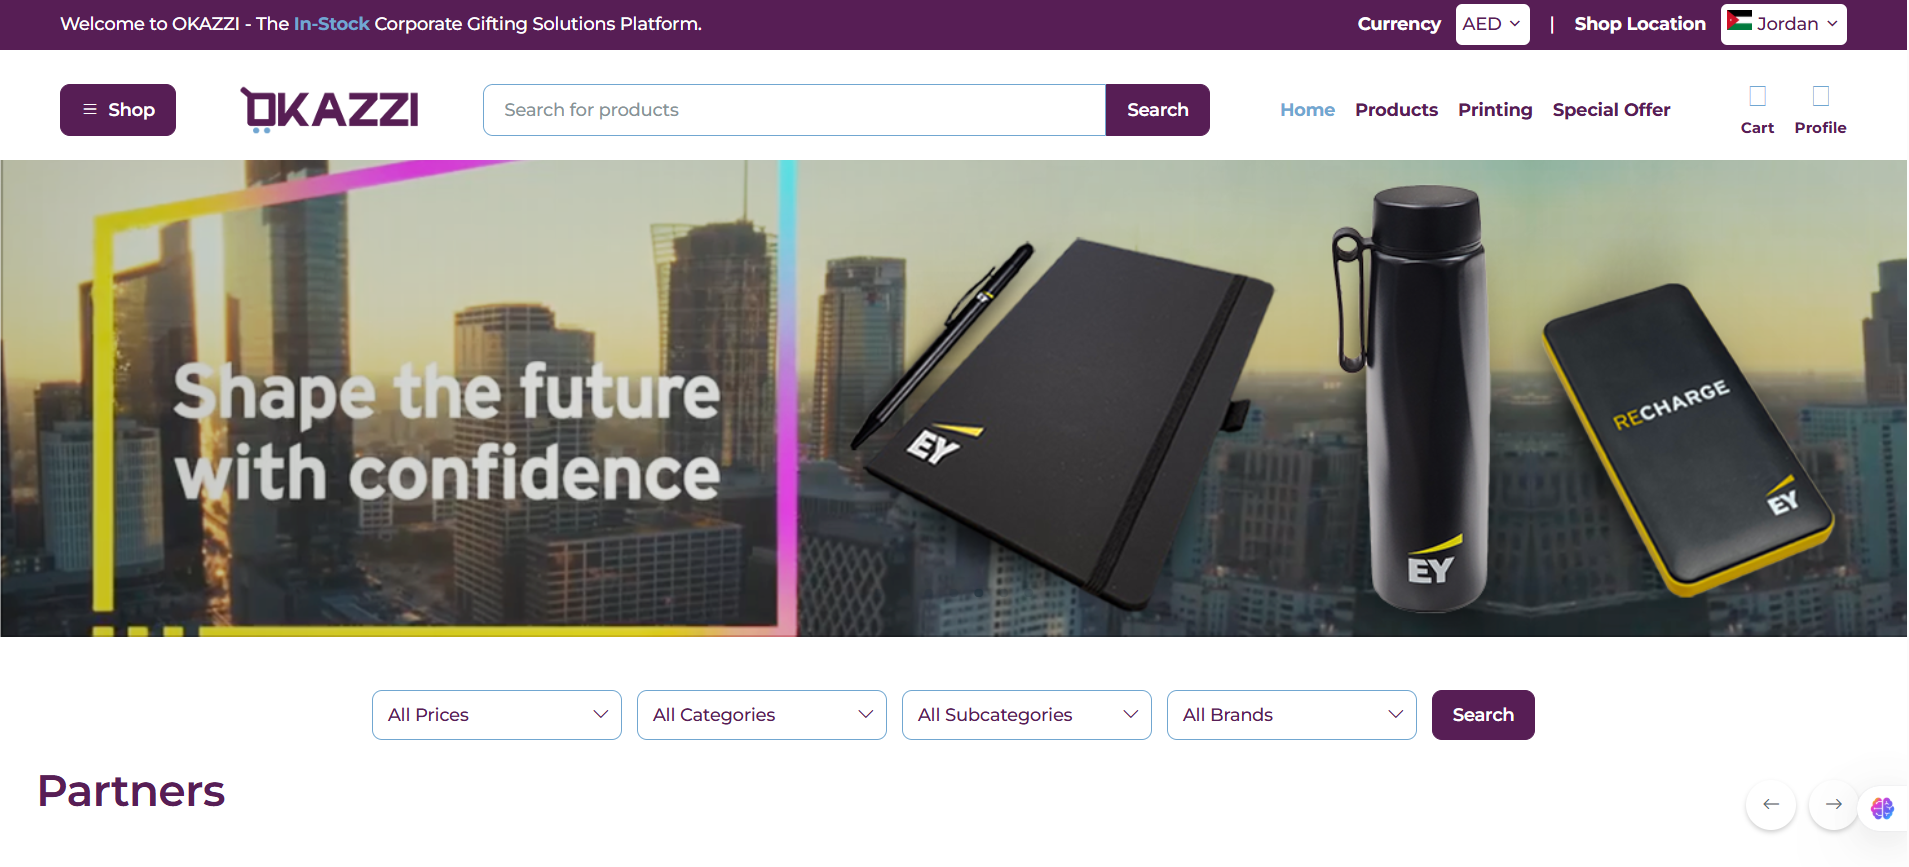The width and height of the screenshot is (1909, 867).
Task: Click the next arrow in Partners carousel
Action: (x=1834, y=804)
